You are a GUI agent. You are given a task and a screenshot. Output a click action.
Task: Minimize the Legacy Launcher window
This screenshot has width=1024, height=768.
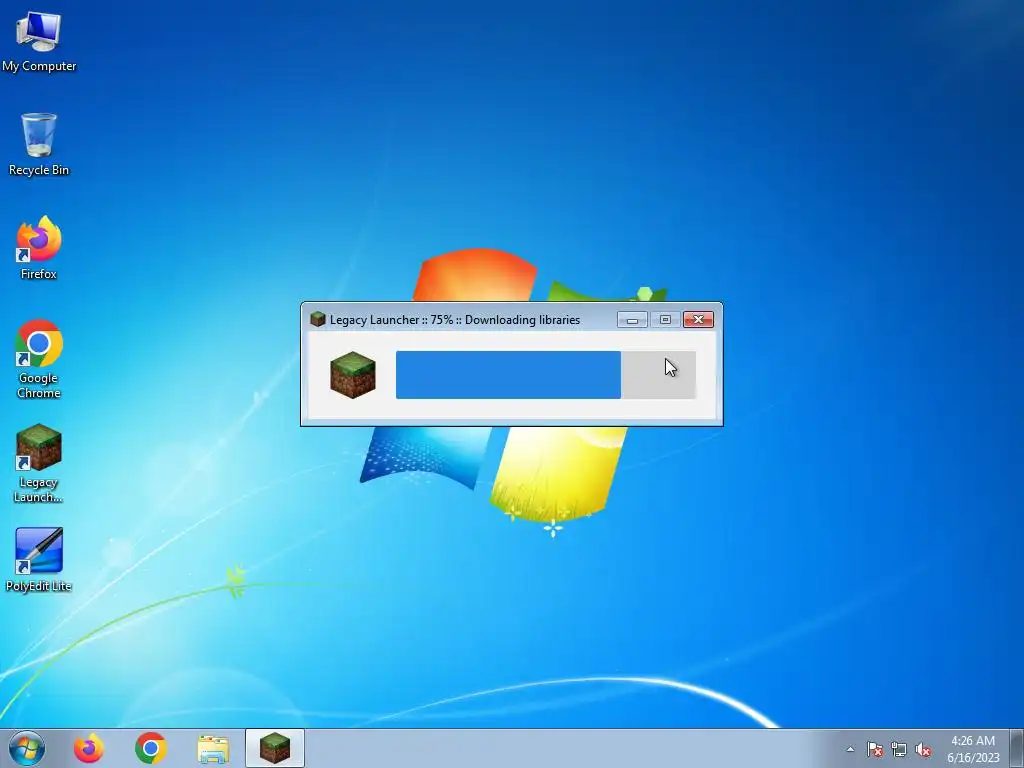click(632, 319)
